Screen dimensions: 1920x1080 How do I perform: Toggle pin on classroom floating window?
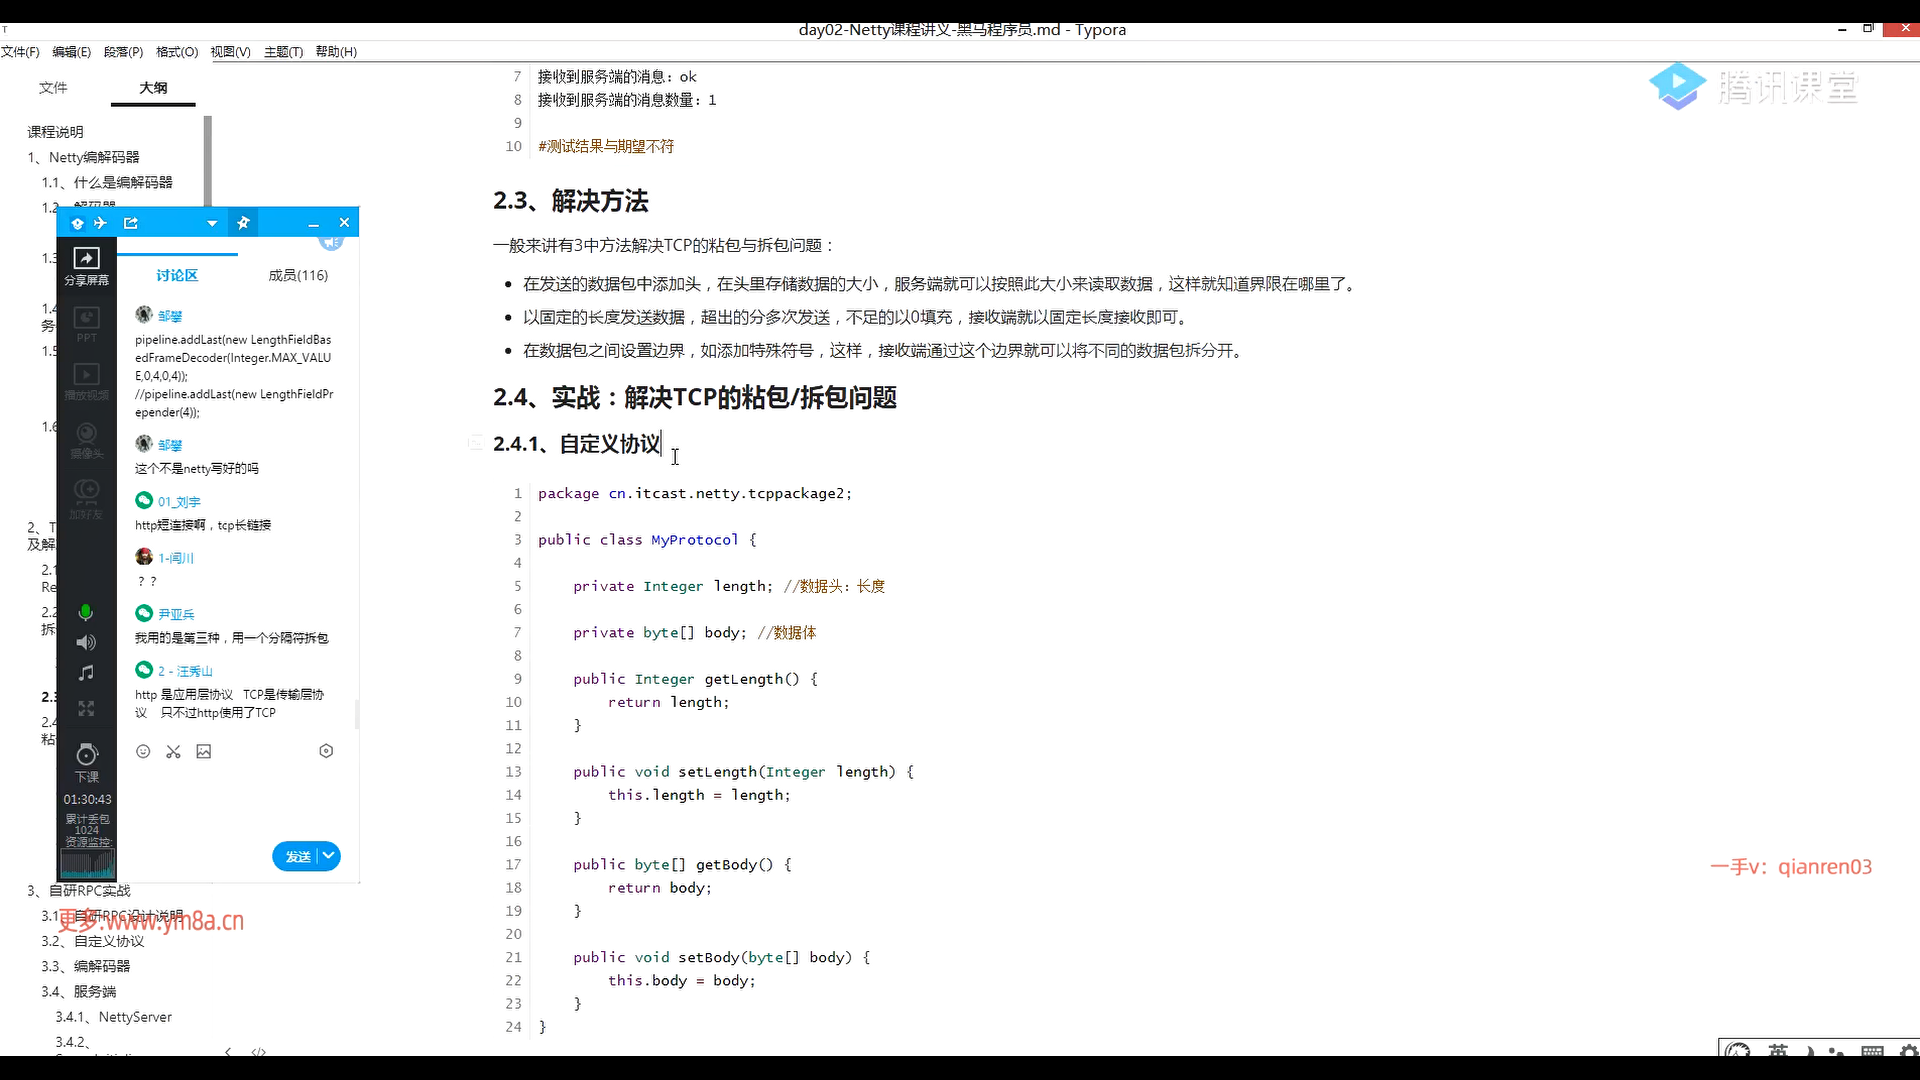pos(243,223)
